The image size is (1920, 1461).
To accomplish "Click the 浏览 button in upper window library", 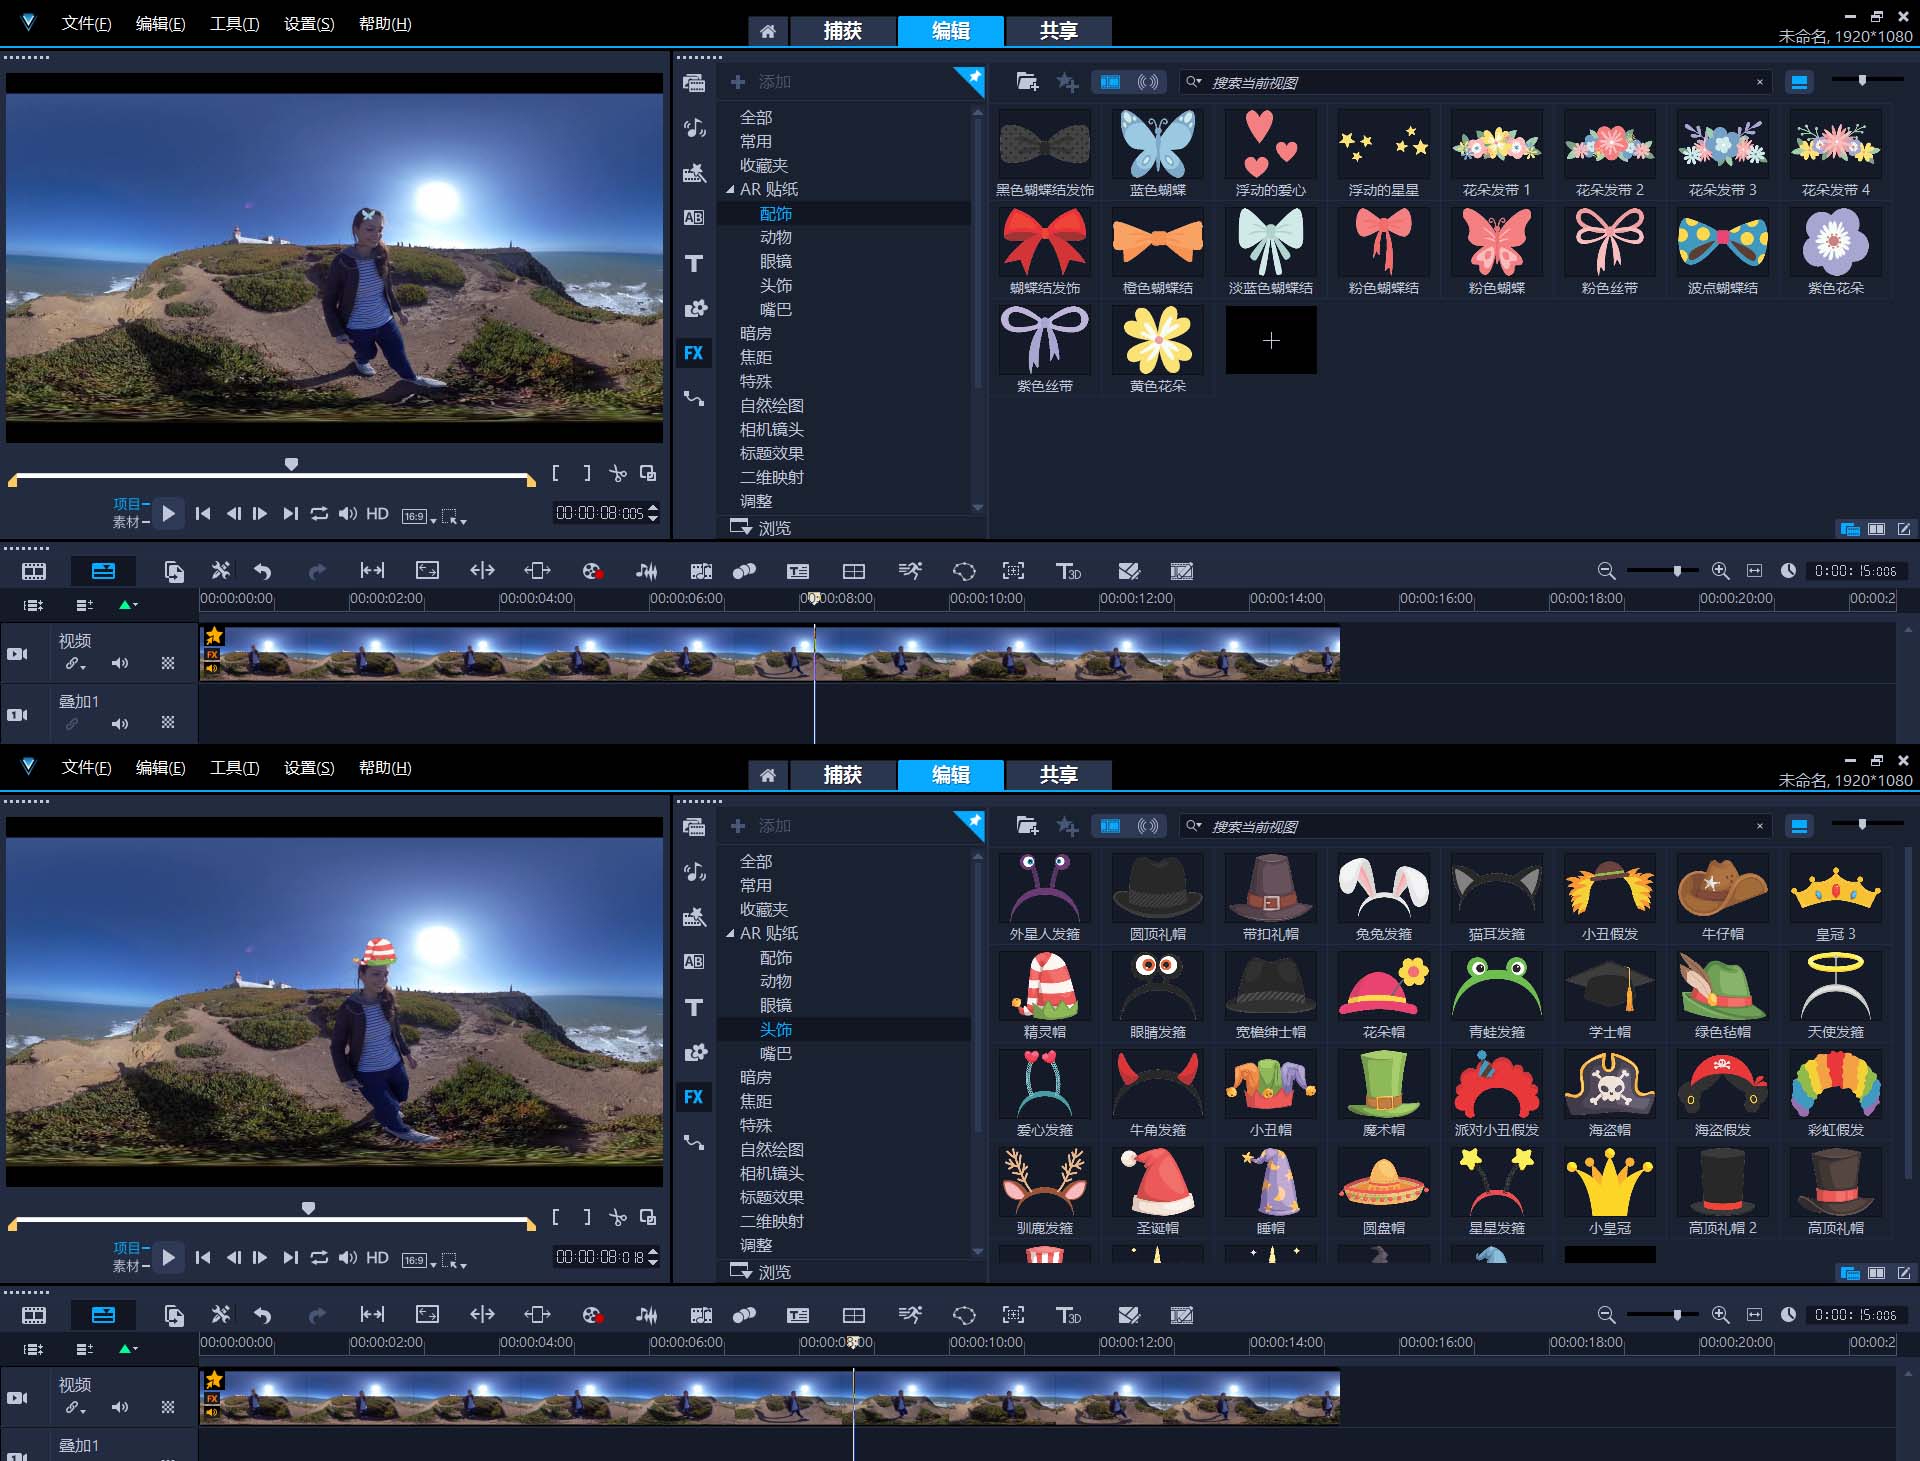I will tap(760, 527).
